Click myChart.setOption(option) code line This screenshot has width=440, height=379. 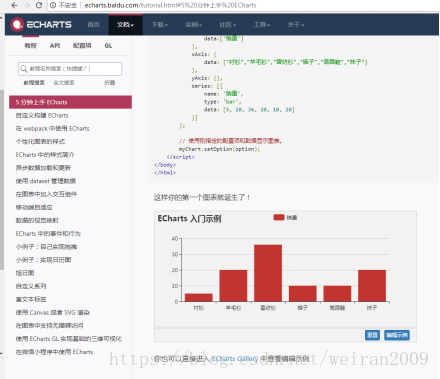pos(219,149)
